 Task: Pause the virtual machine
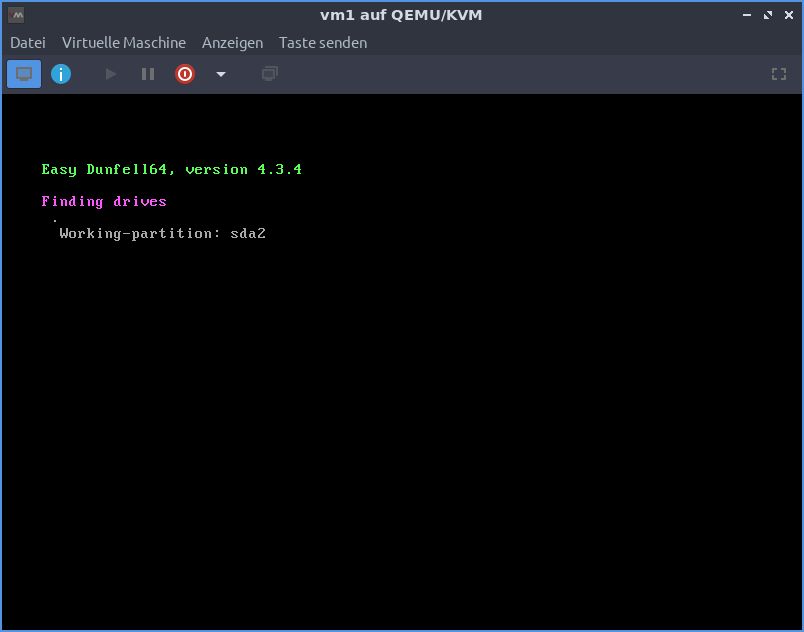[x=148, y=74]
